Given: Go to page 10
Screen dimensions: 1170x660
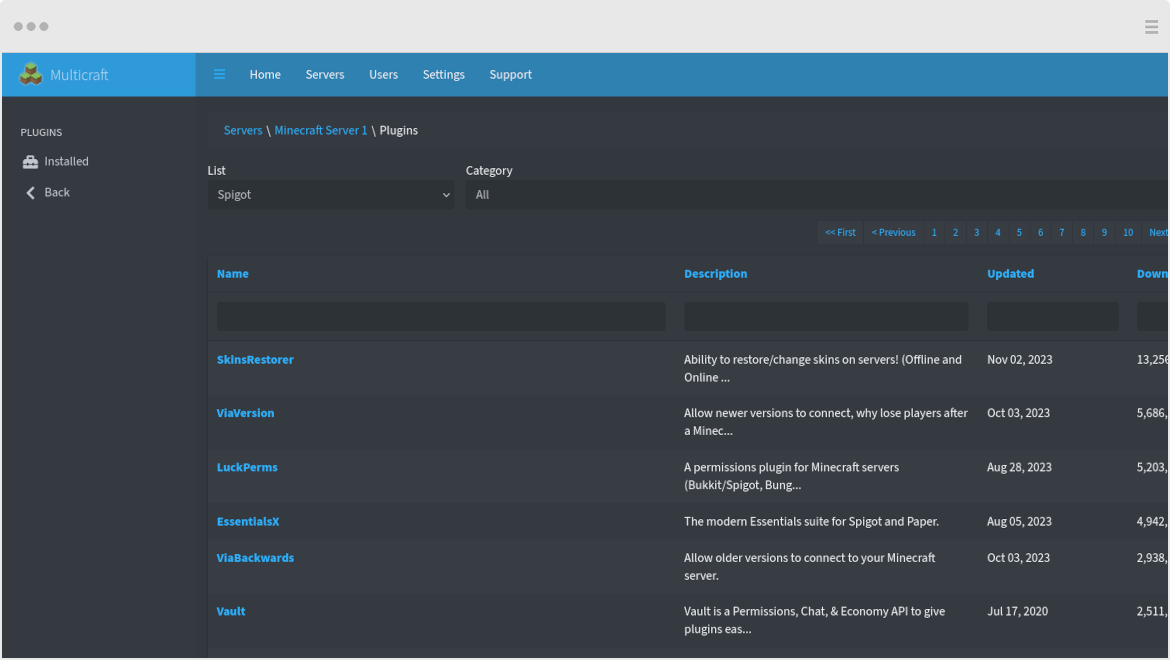Looking at the screenshot, I should (1127, 233).
